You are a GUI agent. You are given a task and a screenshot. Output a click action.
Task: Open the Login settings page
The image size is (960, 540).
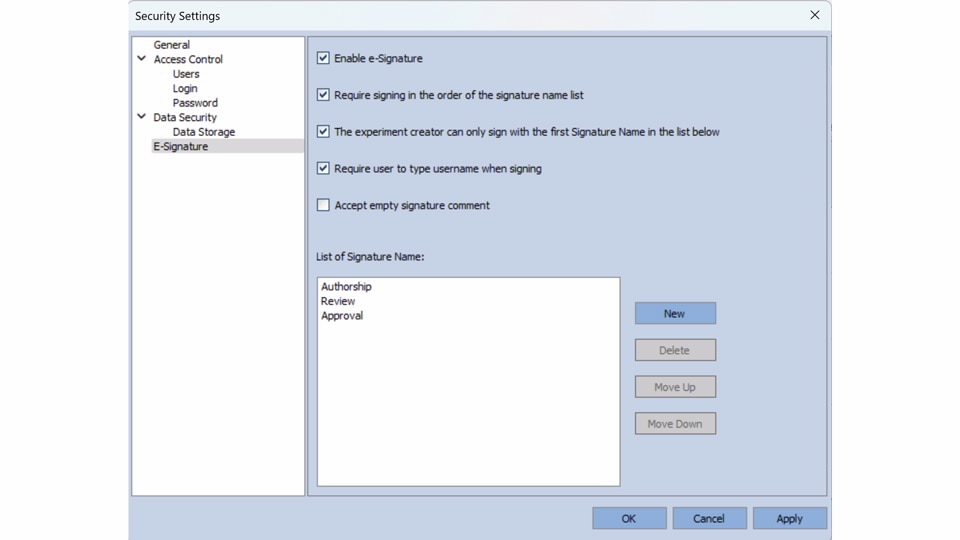click(185, 88)
